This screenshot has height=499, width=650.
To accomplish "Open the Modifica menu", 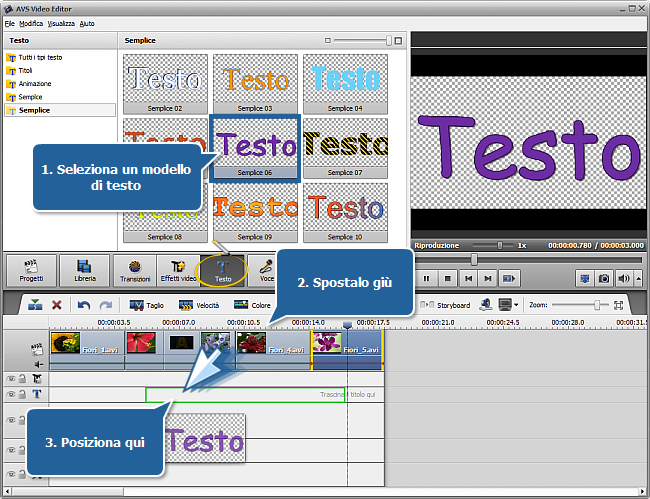I will coord(31,22).
